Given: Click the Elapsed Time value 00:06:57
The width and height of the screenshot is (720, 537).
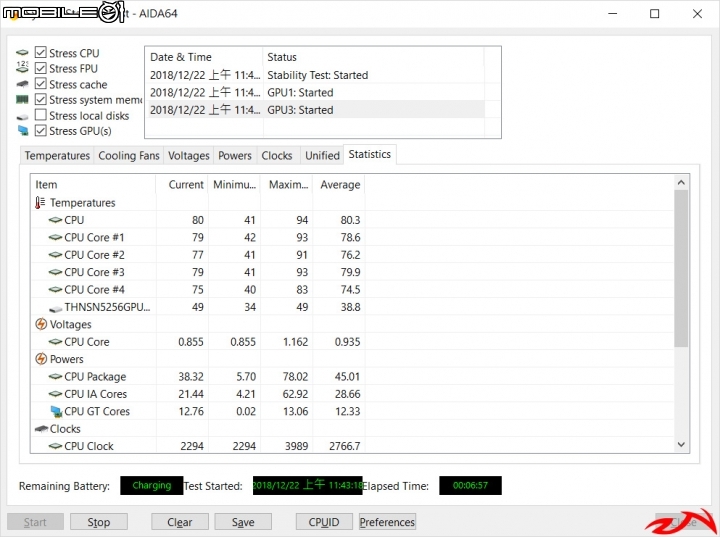Looking at the screenshot, I should (x=470, y=486).
